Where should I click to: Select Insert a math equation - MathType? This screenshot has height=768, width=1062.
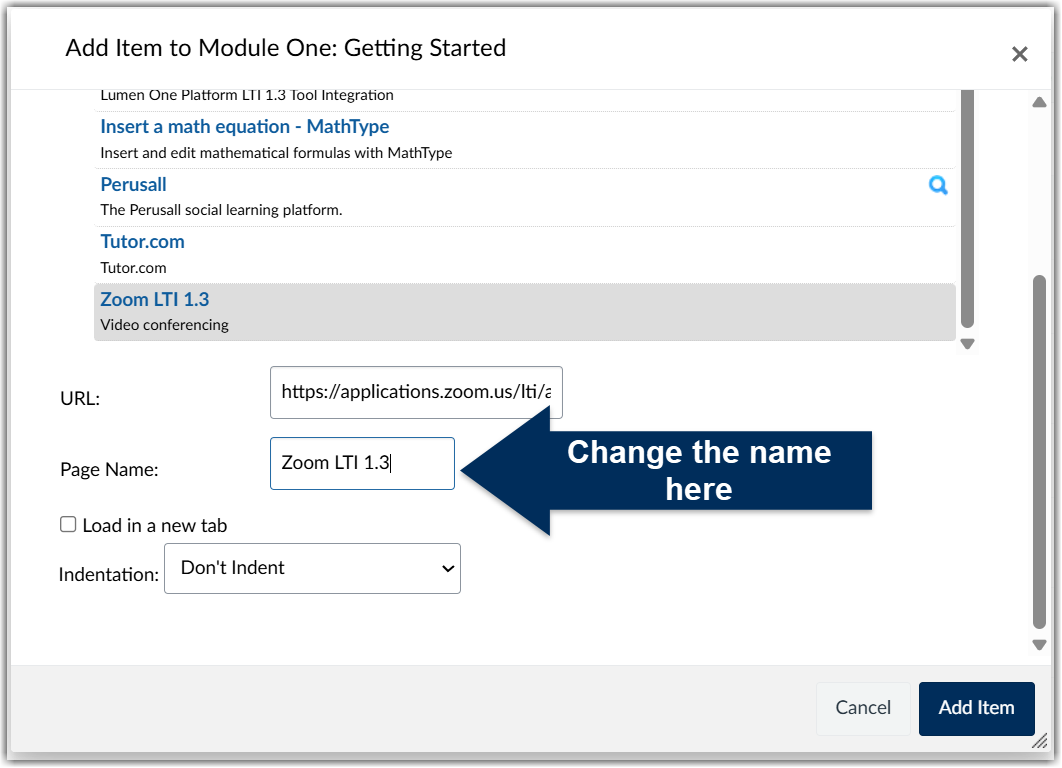(x=245, y=127)
